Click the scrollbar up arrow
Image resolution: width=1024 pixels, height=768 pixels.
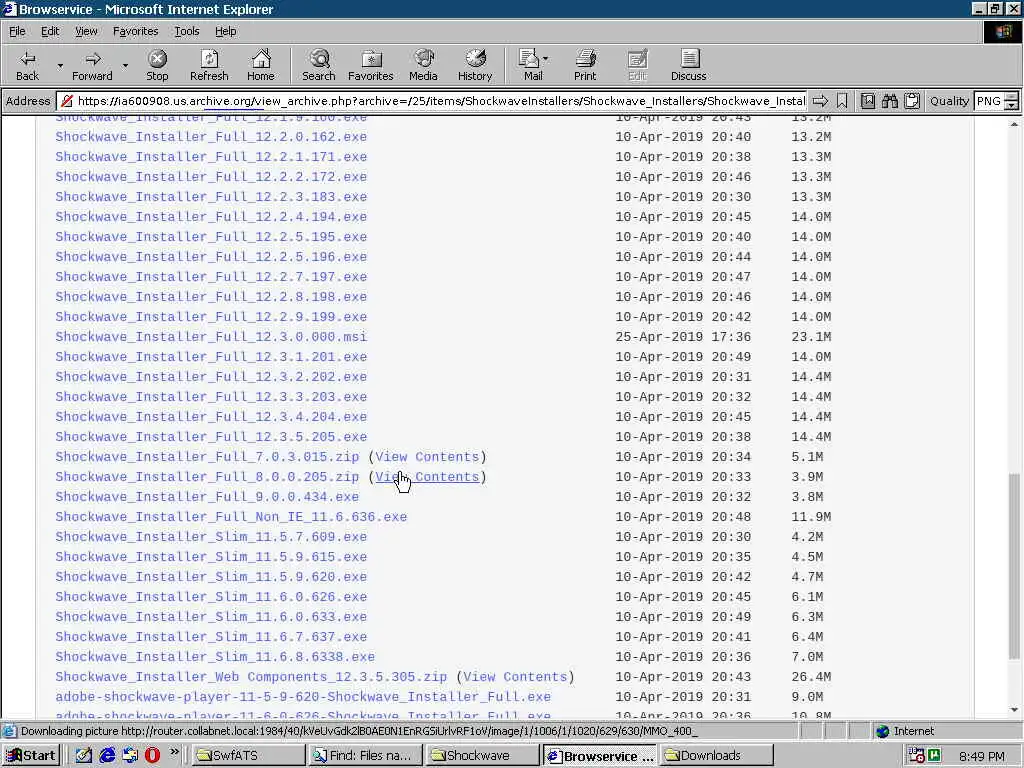(1014, 123)
